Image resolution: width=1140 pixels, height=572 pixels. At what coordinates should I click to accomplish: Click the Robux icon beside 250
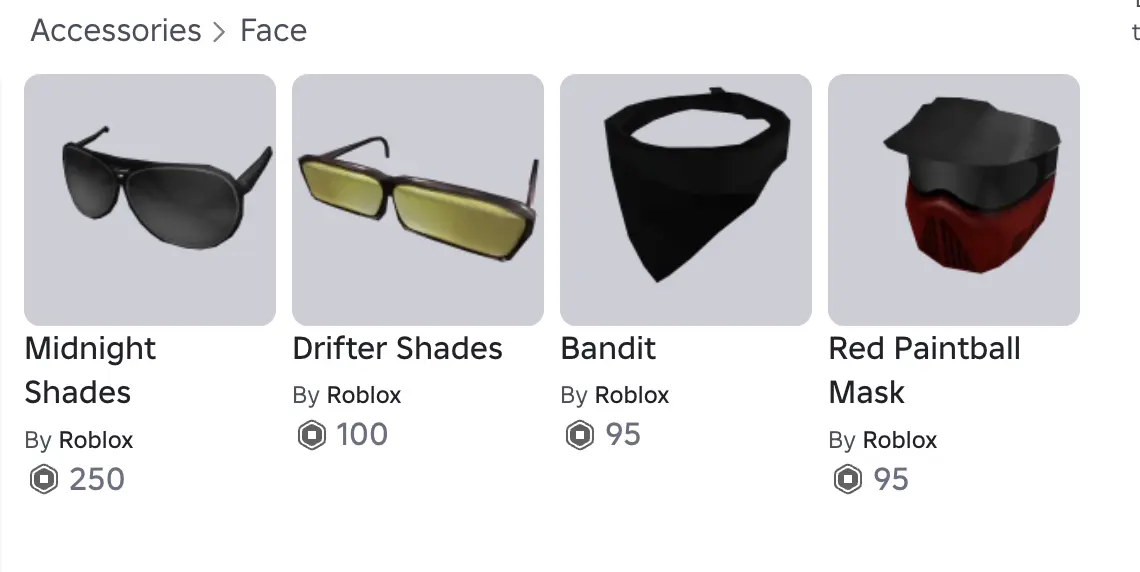(44, 480)
